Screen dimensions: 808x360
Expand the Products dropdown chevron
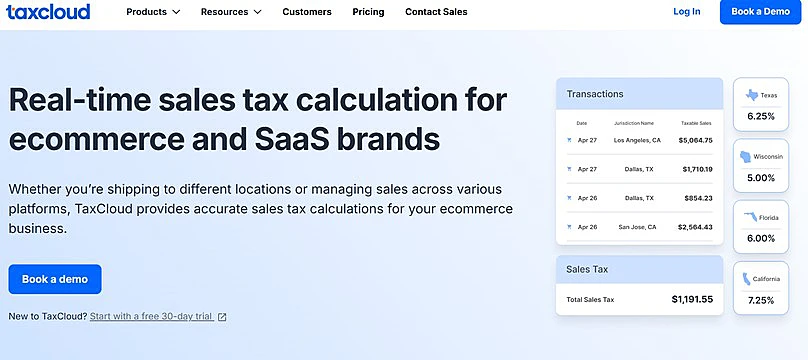(176, 12)
